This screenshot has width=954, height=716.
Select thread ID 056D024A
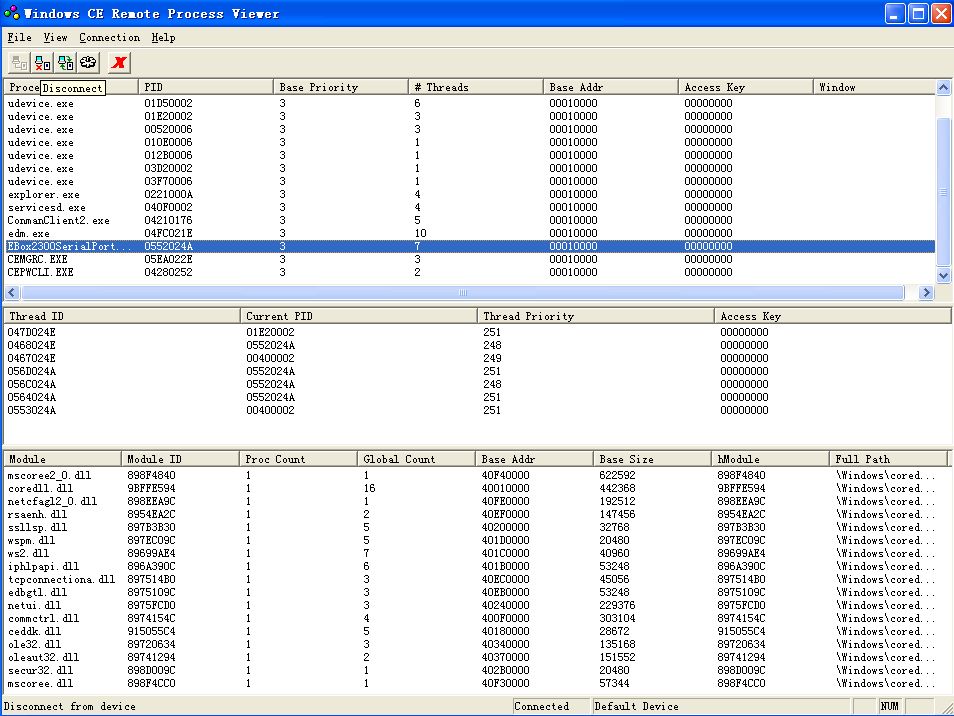[477, 371]
